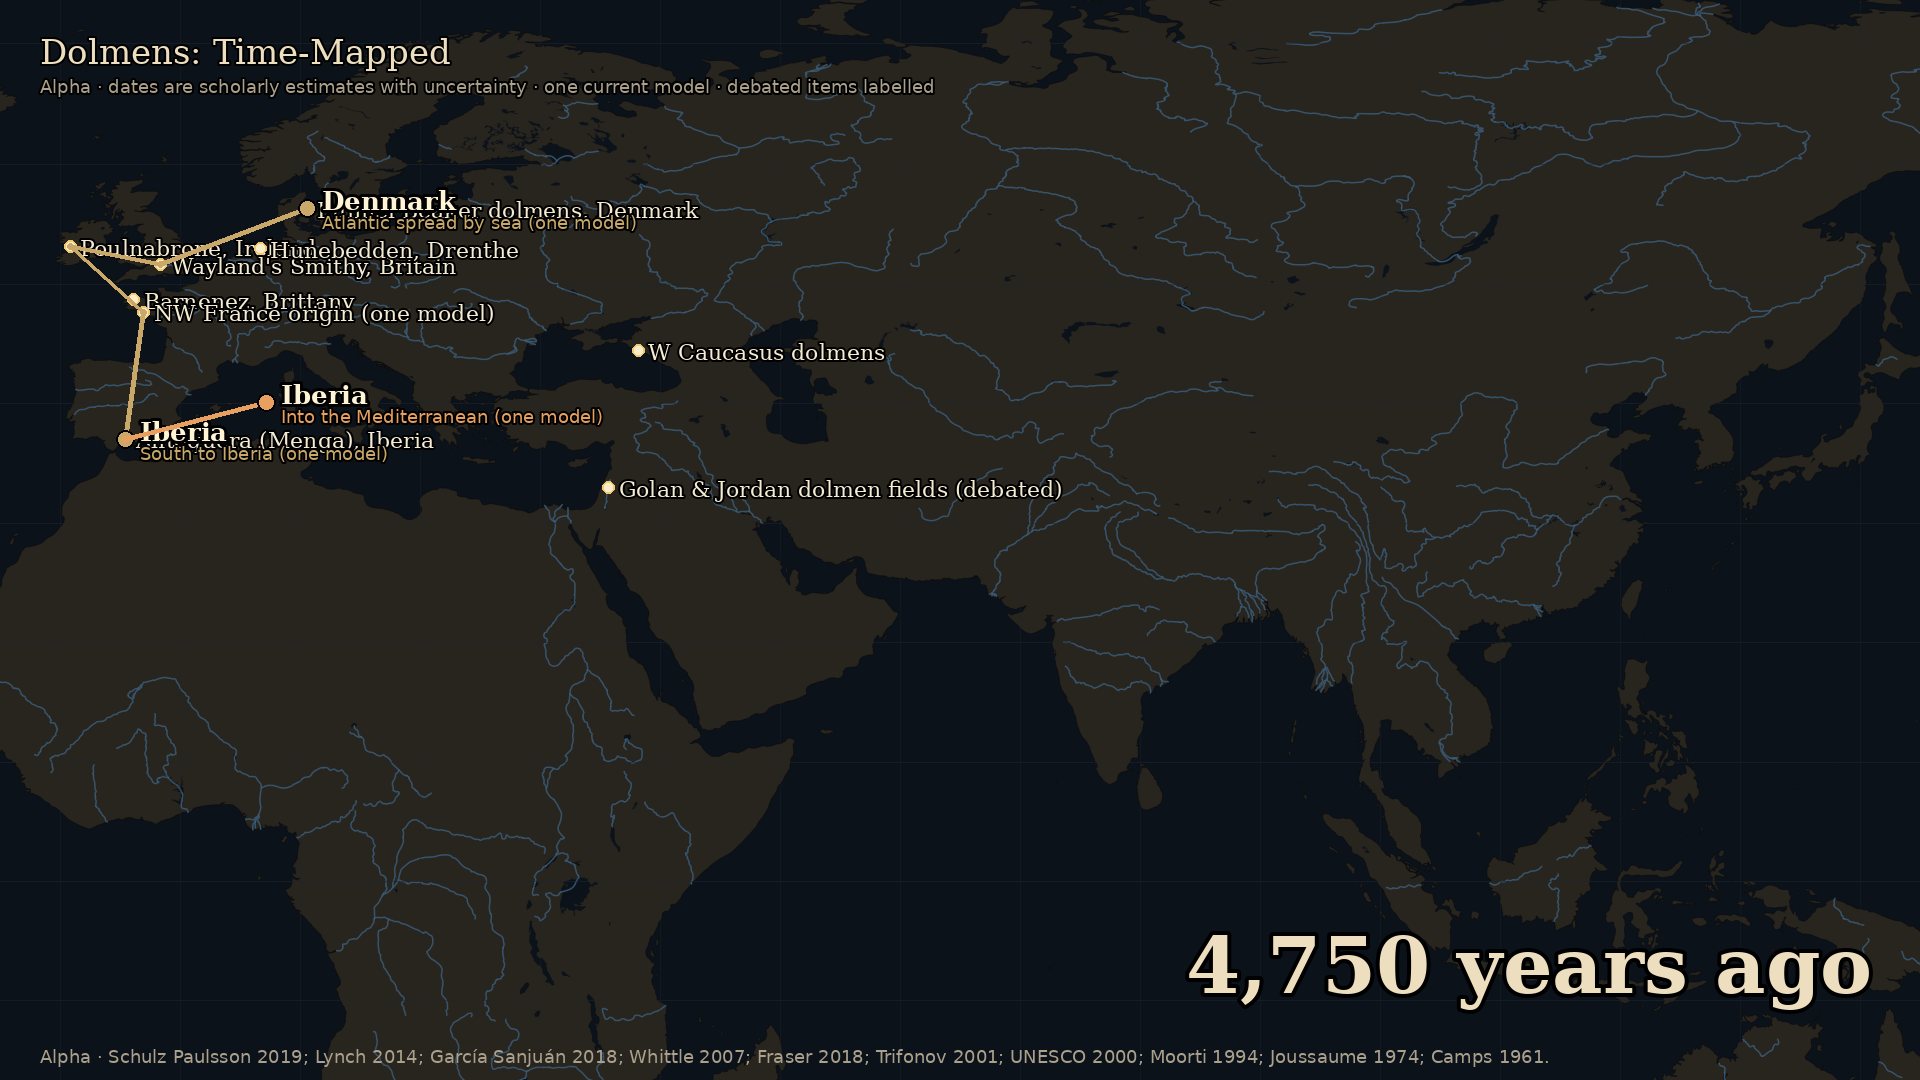Click the 'Dolmens: Time-Mapped' title

click(x=245, y=52)
